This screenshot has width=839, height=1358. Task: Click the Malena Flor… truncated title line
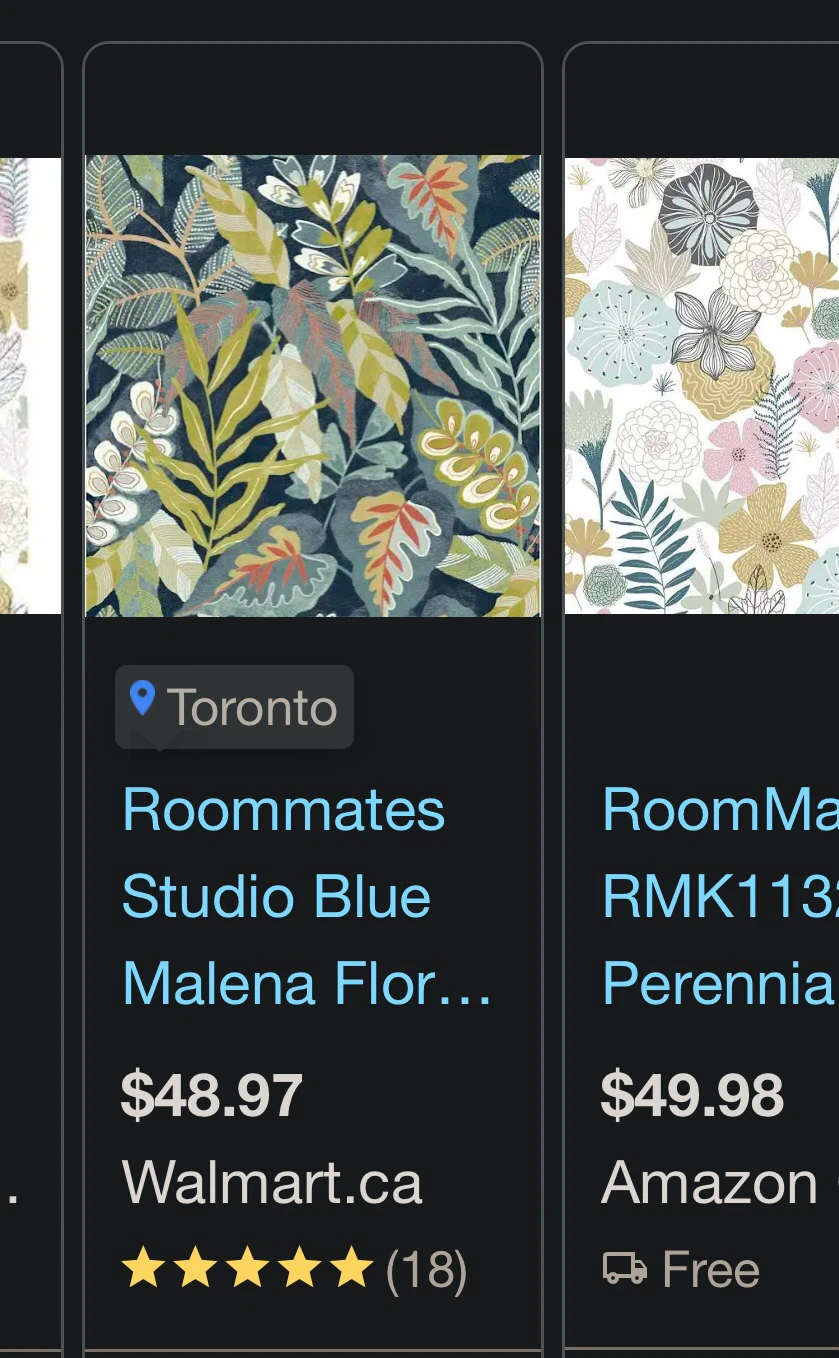[307, 983]
